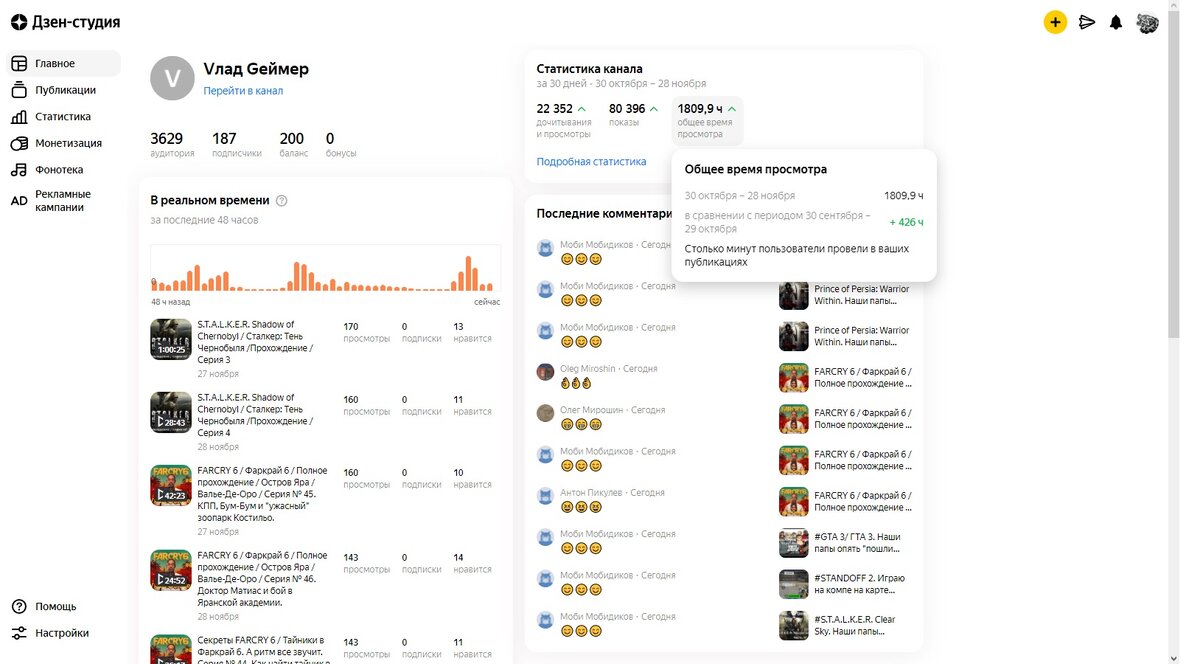Viewport: 1200px width, 664px height.
Task: Click the + 426 ч comparison value
Action: click(906, 222)
